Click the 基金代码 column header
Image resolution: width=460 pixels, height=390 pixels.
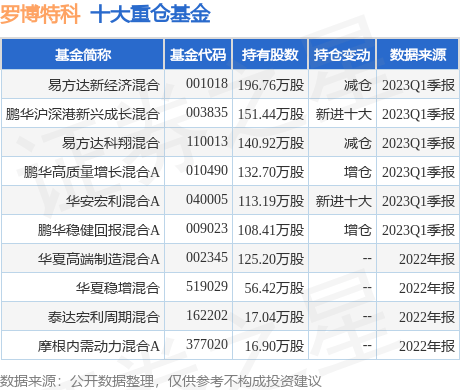click(x=198, y=55)
